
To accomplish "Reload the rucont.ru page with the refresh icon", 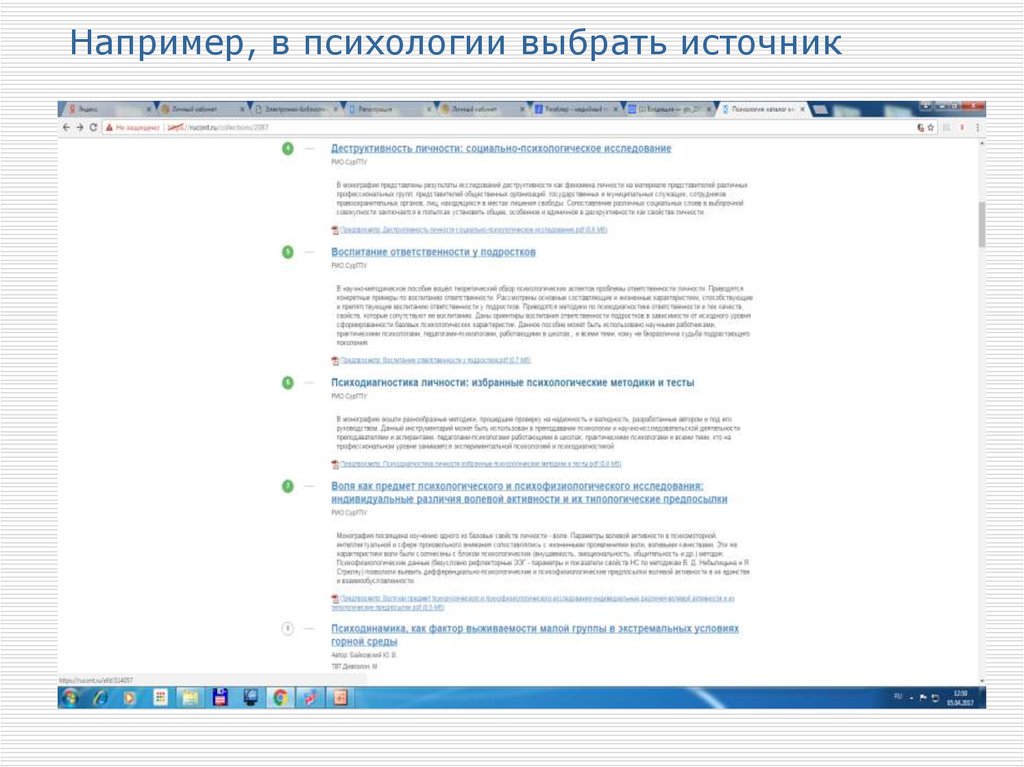I will click(x=92, y=129).
